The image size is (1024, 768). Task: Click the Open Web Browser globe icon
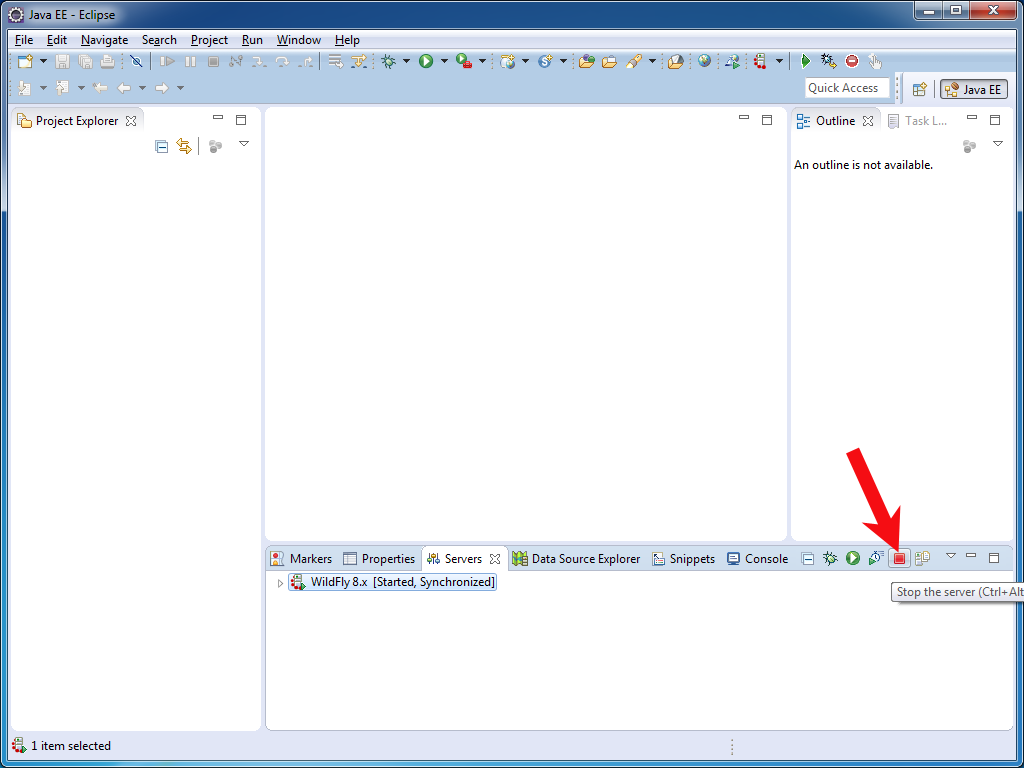[x=704, y=61]
